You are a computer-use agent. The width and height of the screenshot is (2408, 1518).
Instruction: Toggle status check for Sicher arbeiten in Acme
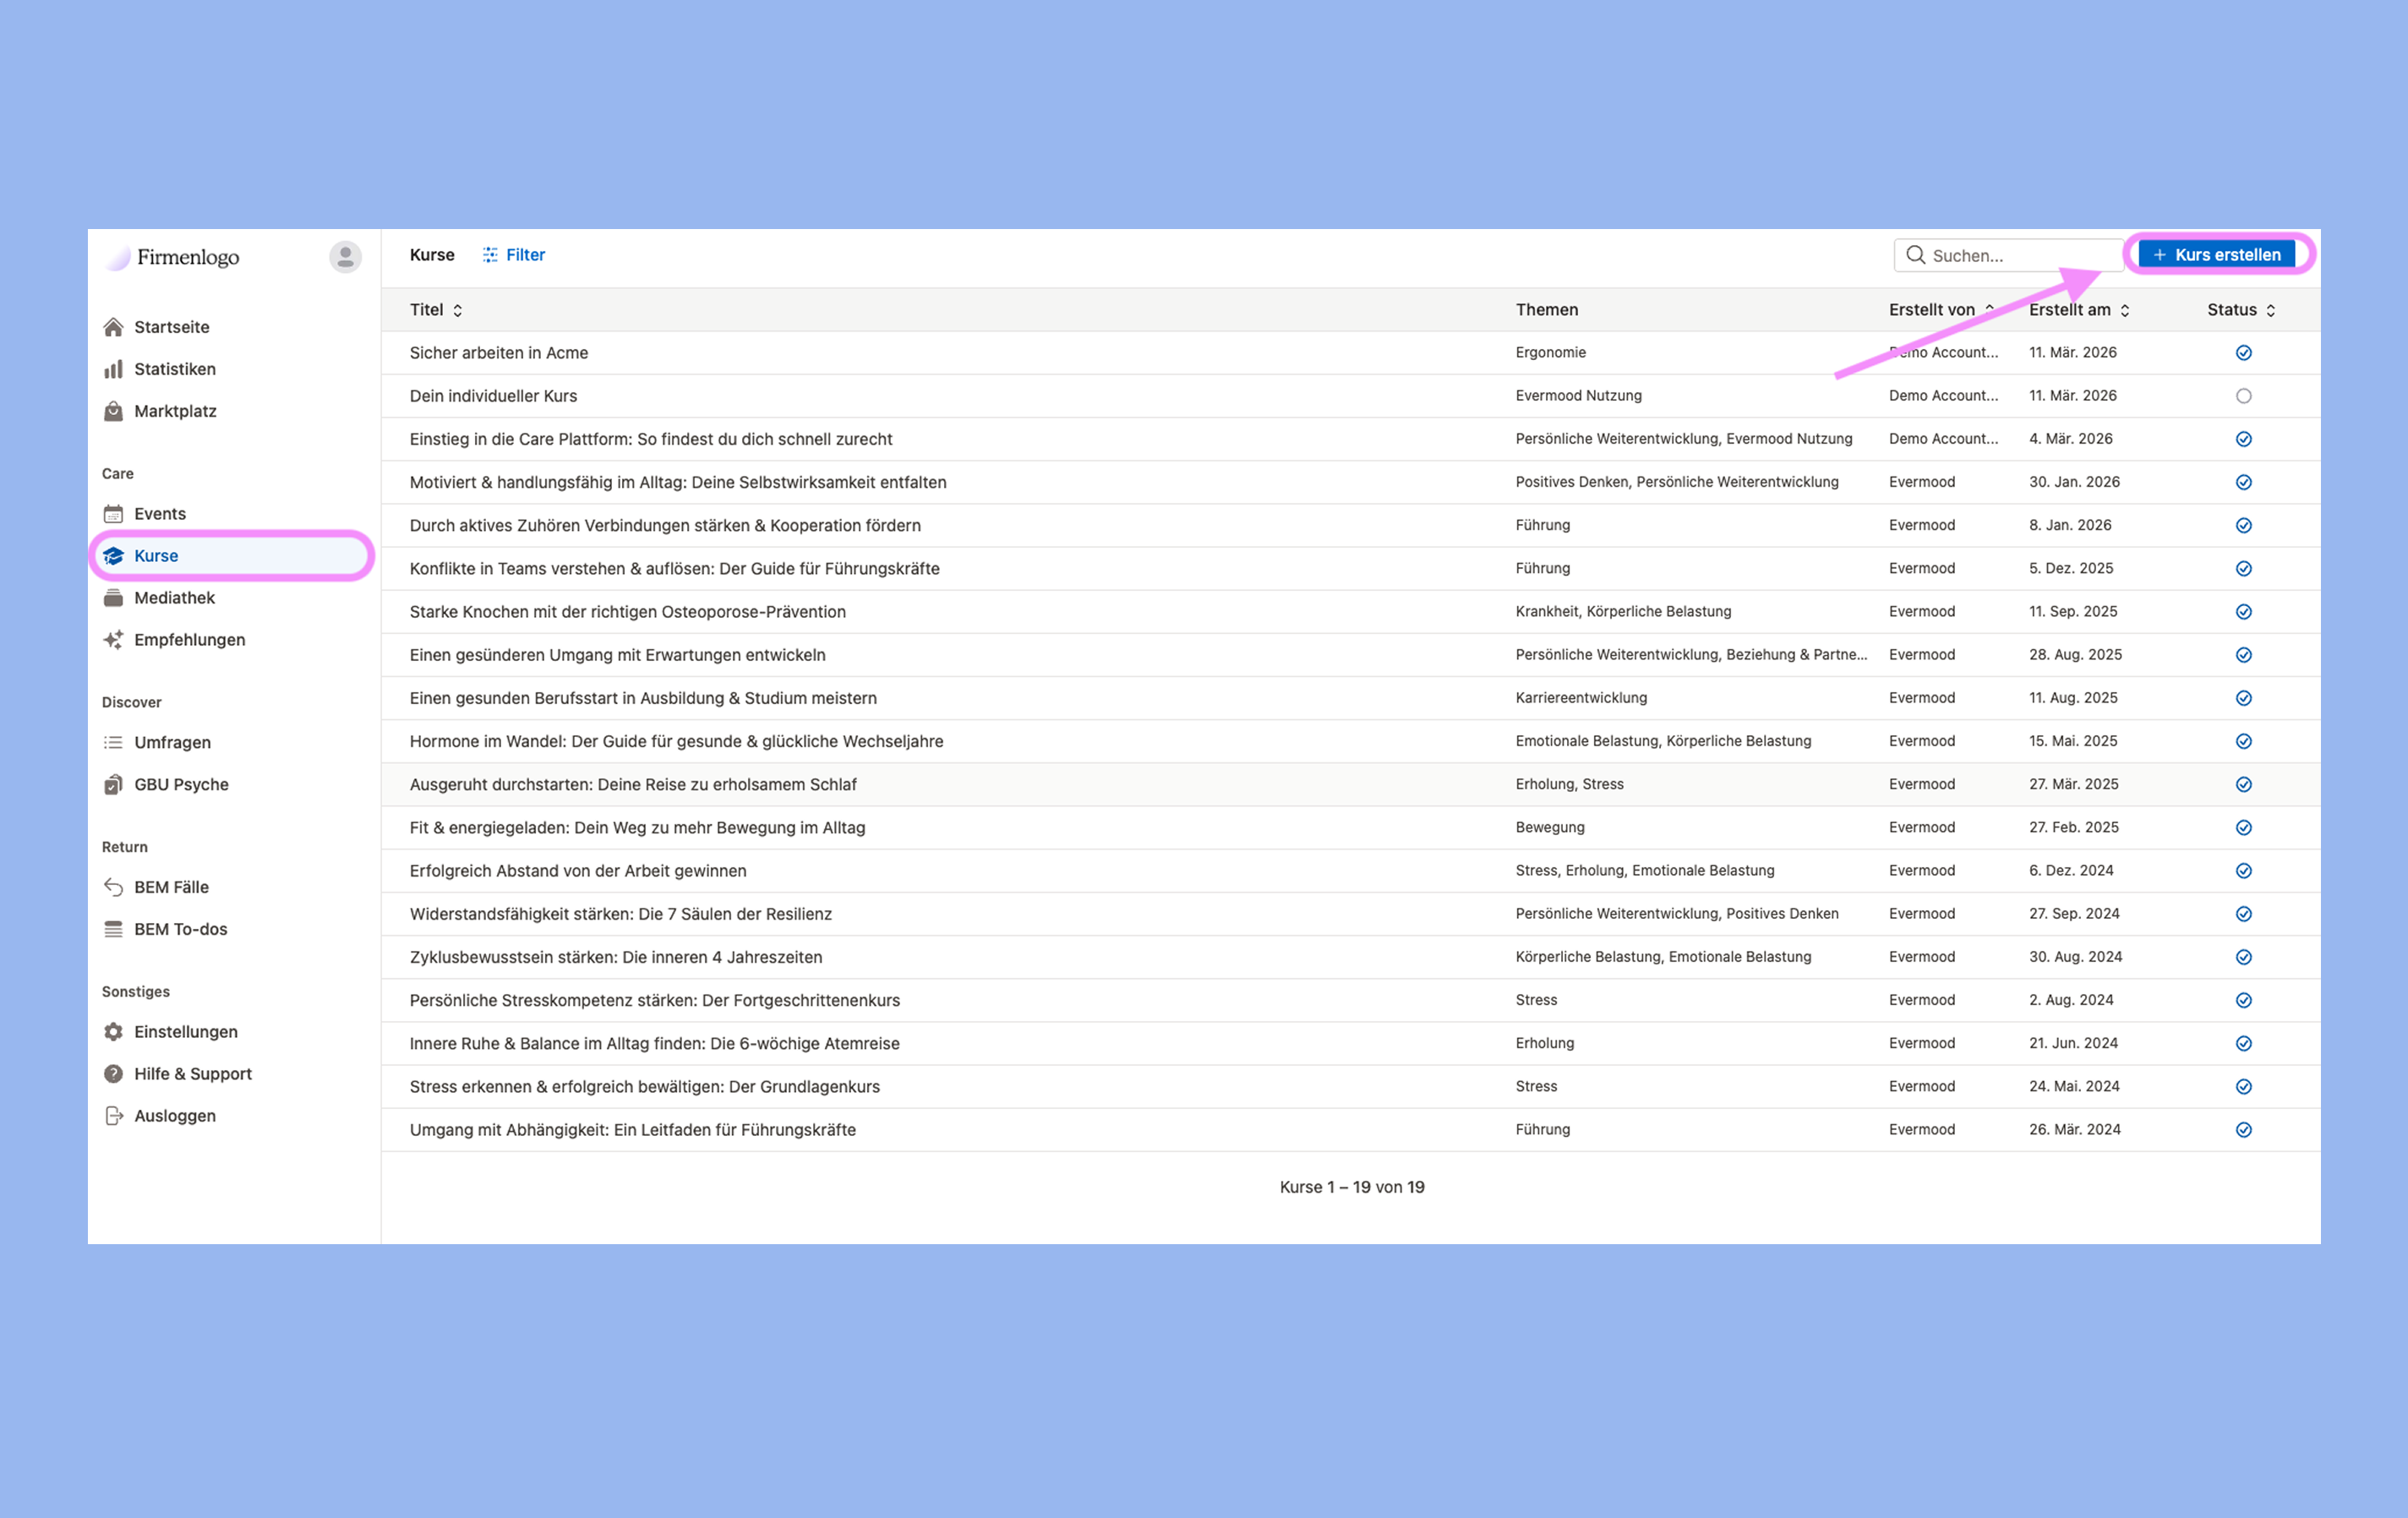[2243, 353]
